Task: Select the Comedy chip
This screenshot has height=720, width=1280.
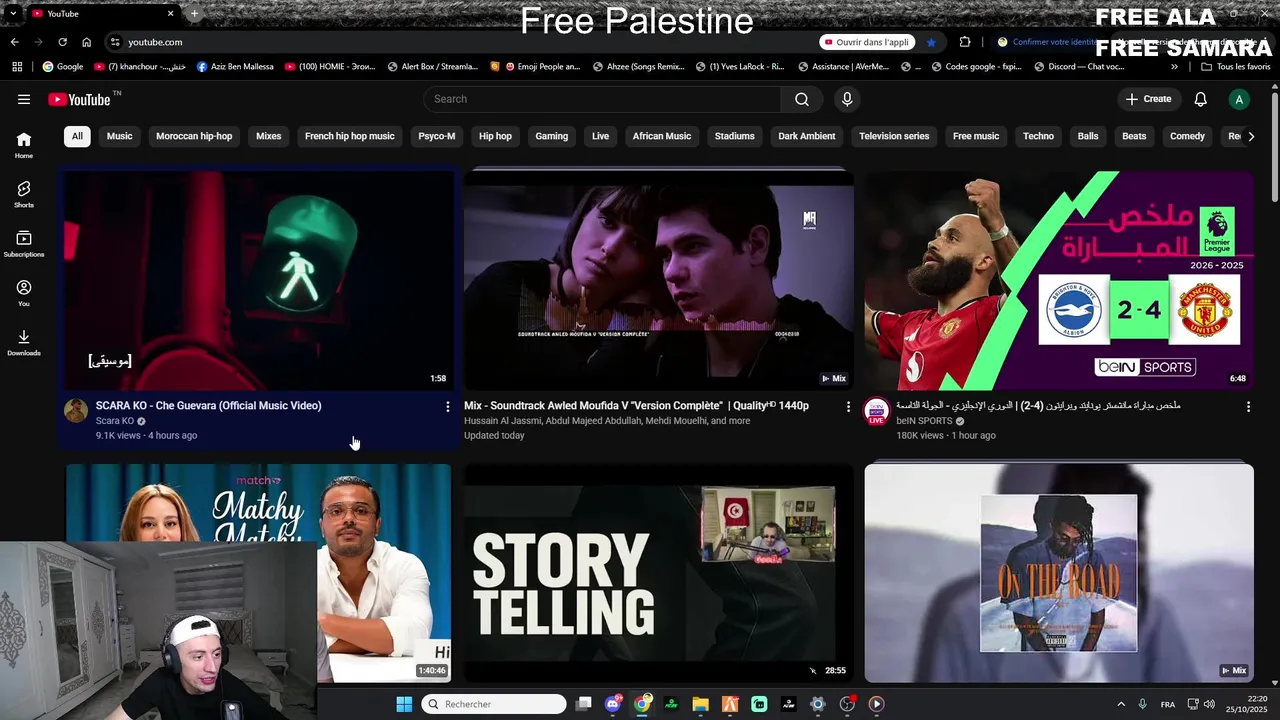Action: coord(1187,136)
